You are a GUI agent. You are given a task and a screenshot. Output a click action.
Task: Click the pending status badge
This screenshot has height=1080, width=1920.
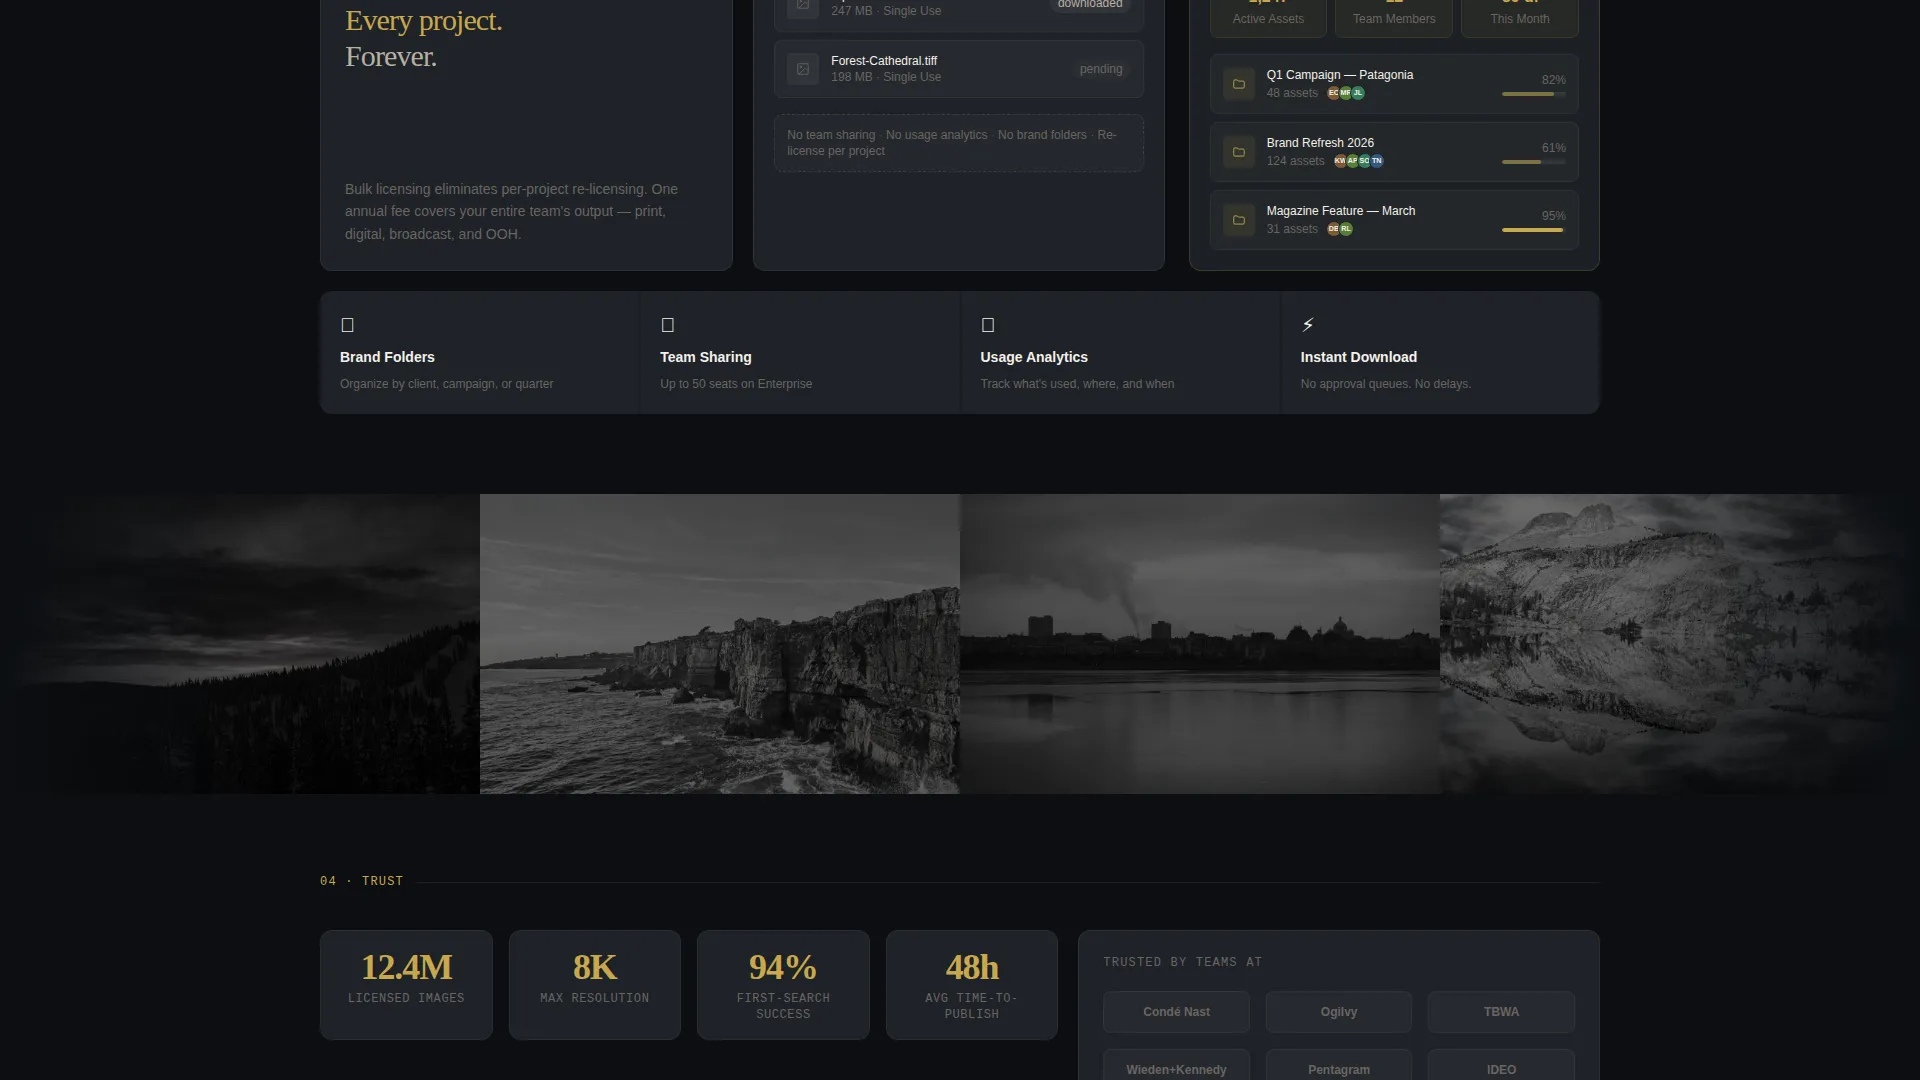(x=1101, y=69)
